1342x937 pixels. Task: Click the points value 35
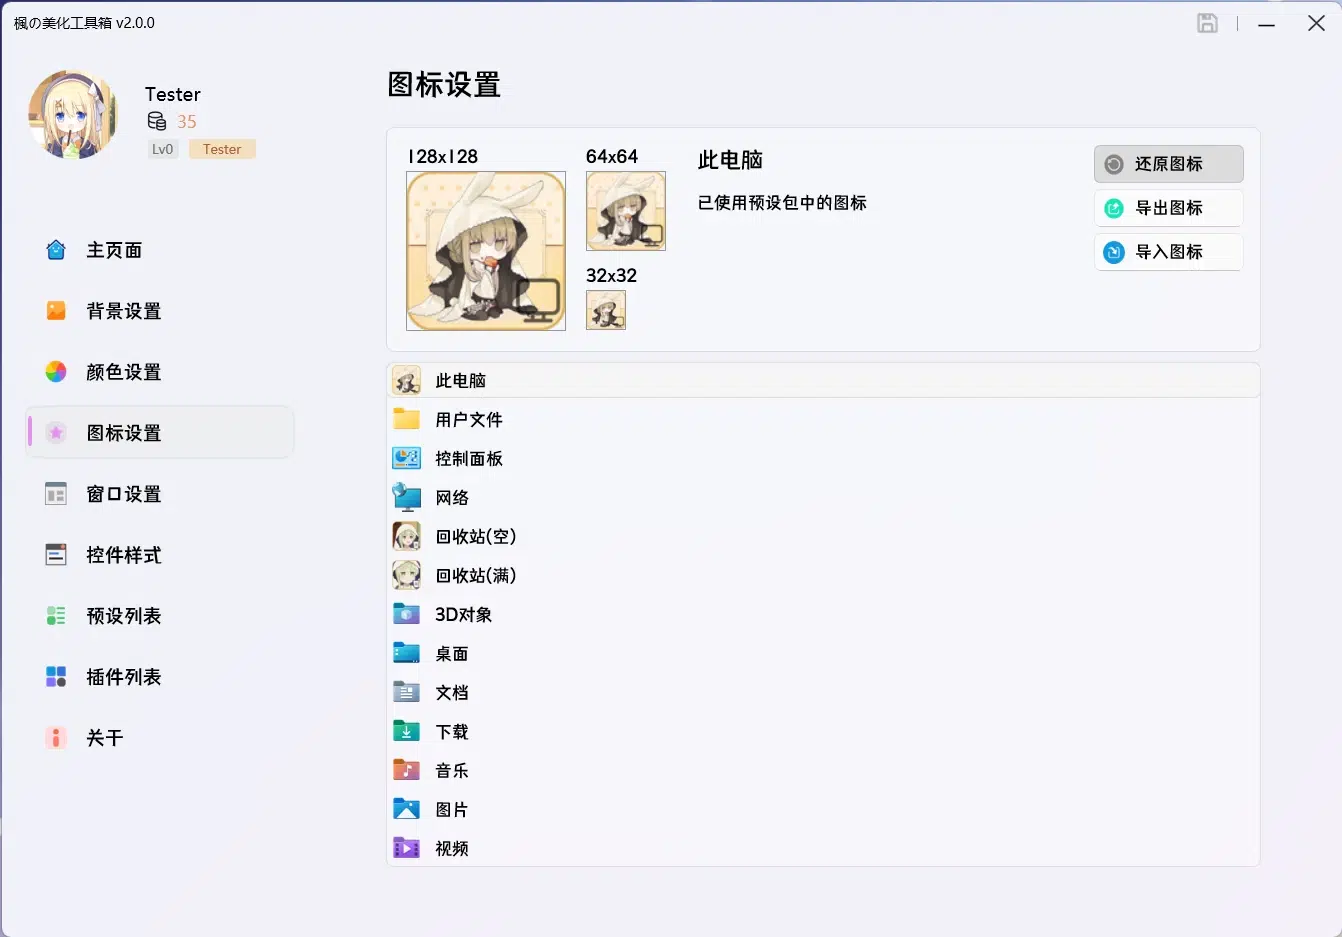click(x=187, y=121)
